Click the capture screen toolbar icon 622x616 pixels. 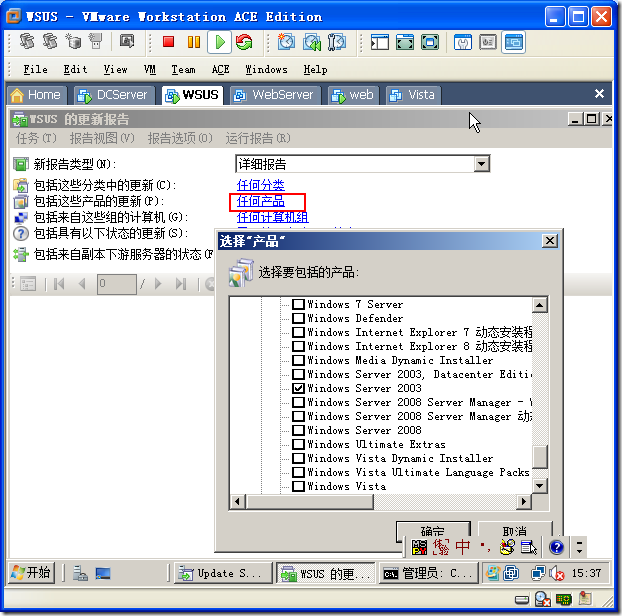127,41
